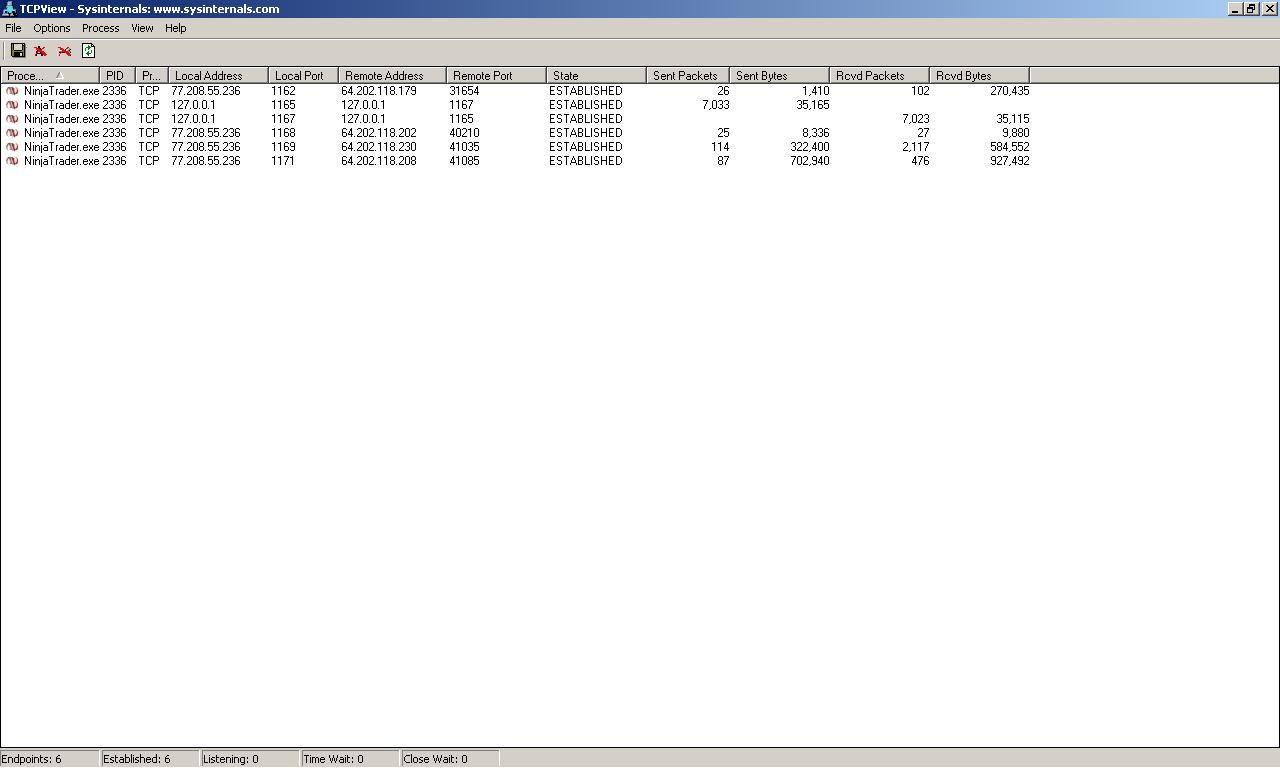Click sent bytes value 322,400
This screenshot has width=1280, height=768.
(x=810, y=147)
